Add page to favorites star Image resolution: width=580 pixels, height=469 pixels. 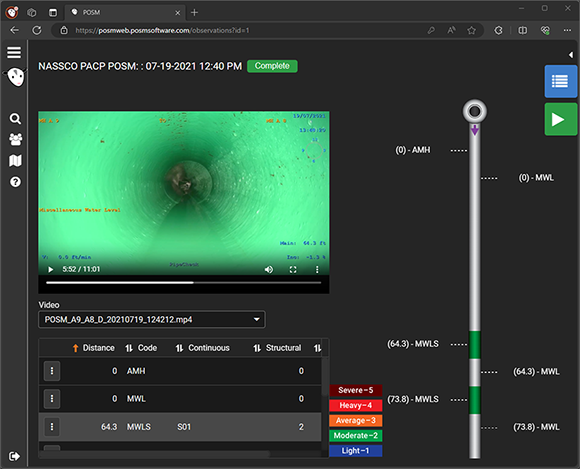tap(471, 30)
